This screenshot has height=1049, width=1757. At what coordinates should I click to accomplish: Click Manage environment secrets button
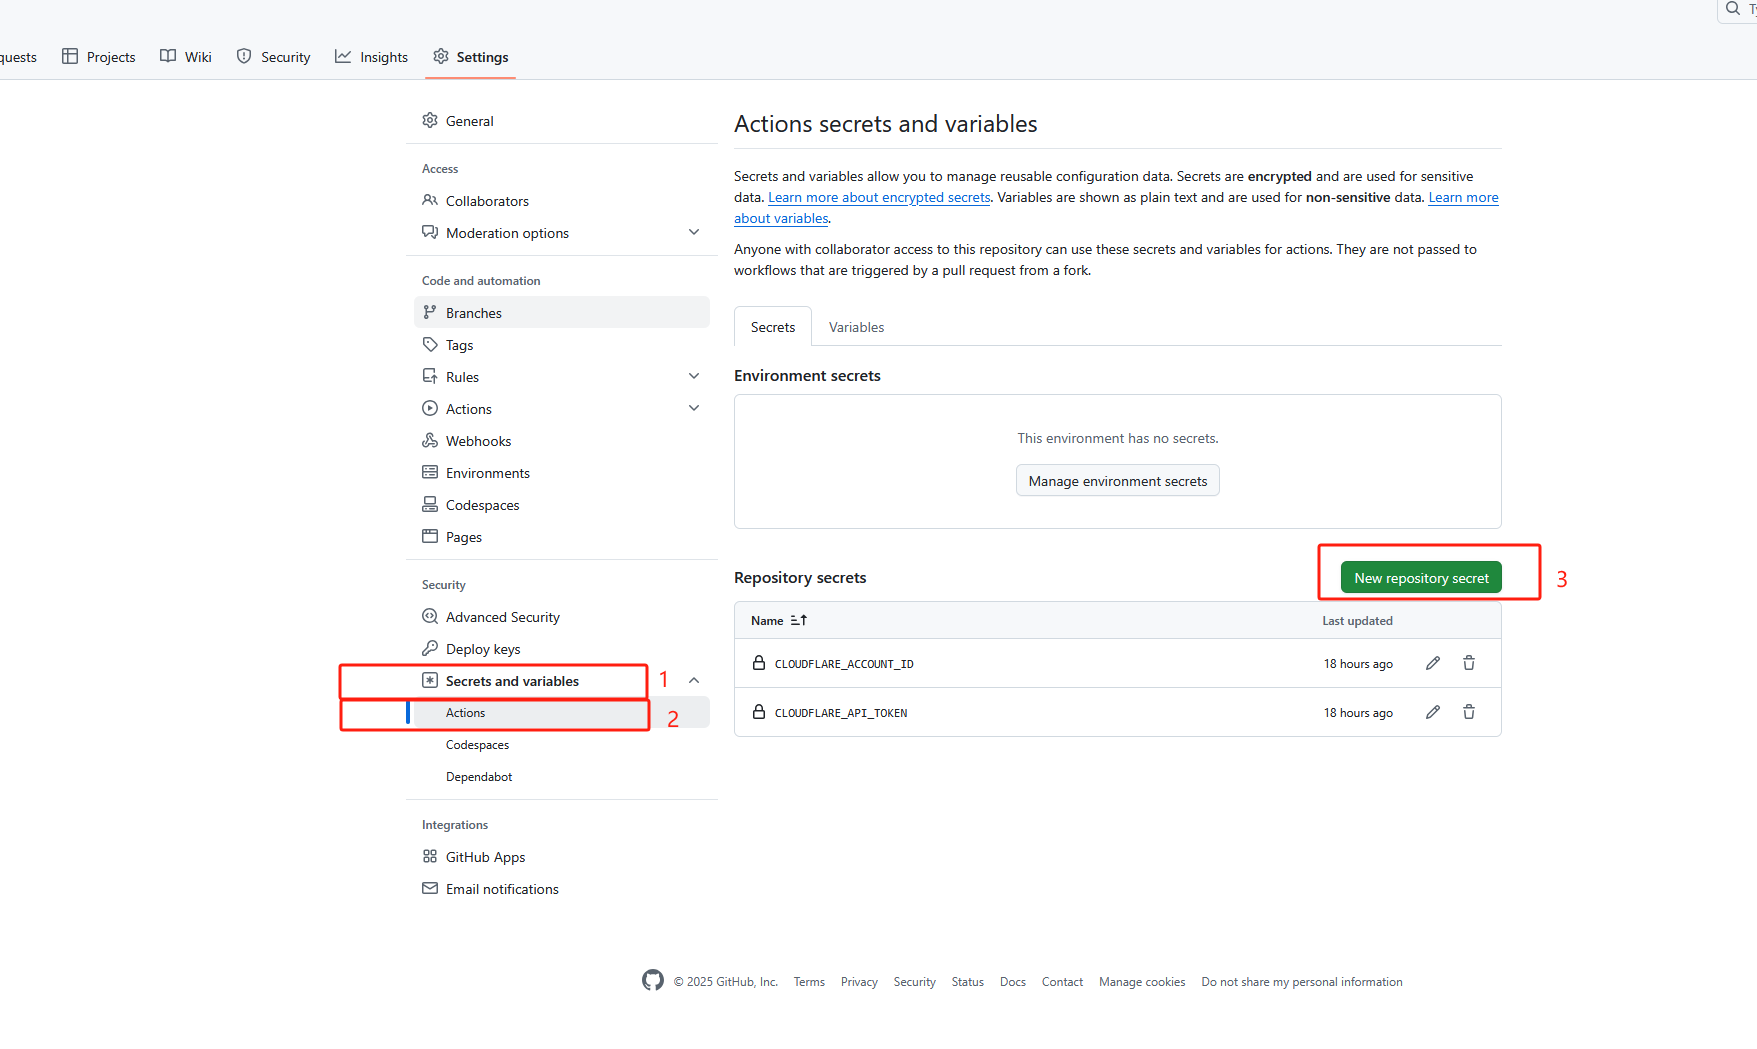click(1117, 481)
